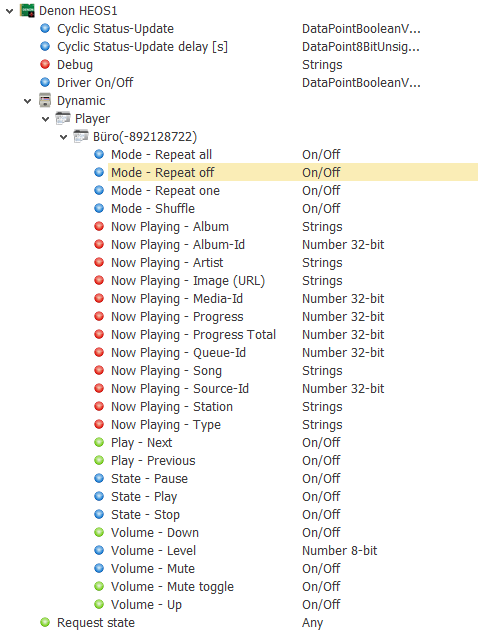Select Cyclic Status-Update delay [s] entry
This screenshot has height=639, width=478.
point(142,47)
